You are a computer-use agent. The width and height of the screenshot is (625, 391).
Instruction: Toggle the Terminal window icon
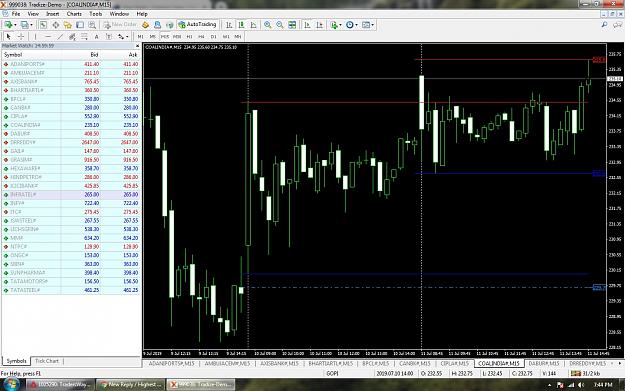tap(80, 25)
